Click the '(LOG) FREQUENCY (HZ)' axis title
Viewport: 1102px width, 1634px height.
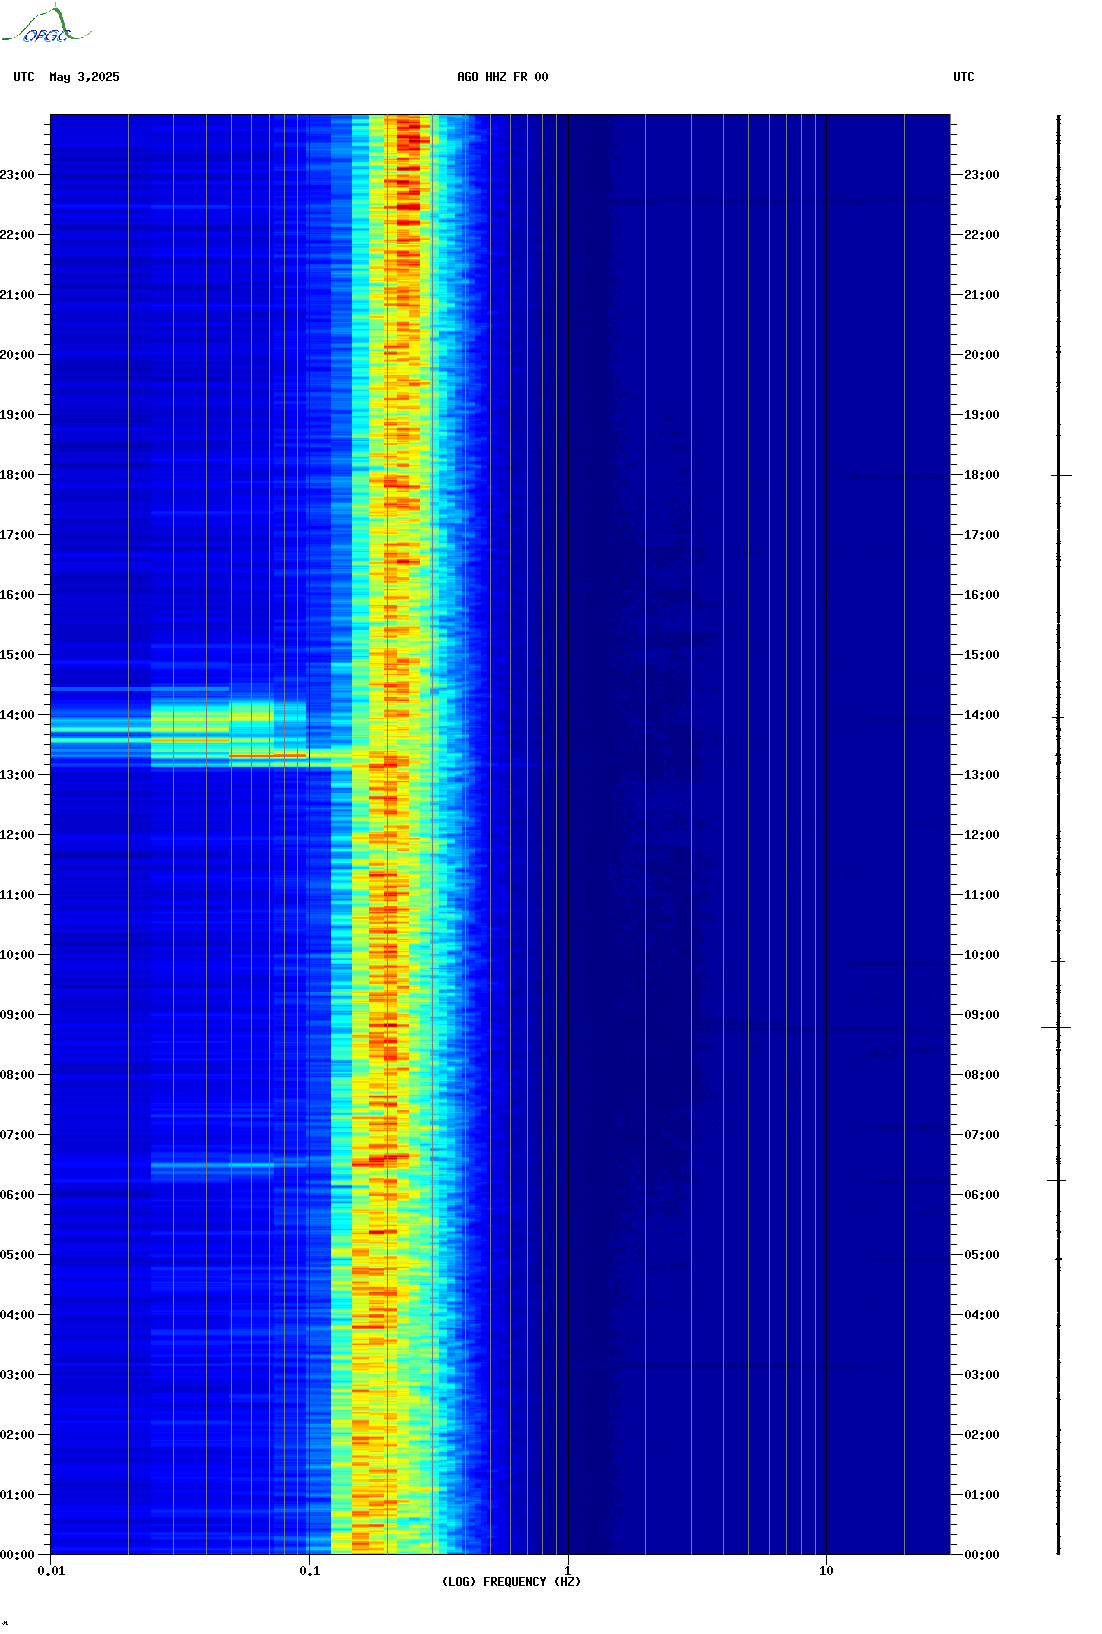point(511,1582)
